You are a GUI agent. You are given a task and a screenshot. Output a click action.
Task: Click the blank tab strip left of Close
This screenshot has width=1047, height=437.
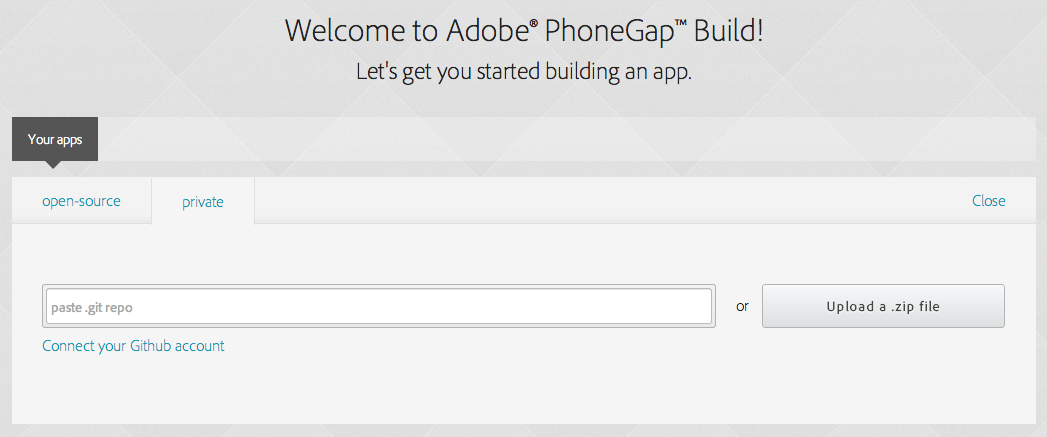(600, 201)
